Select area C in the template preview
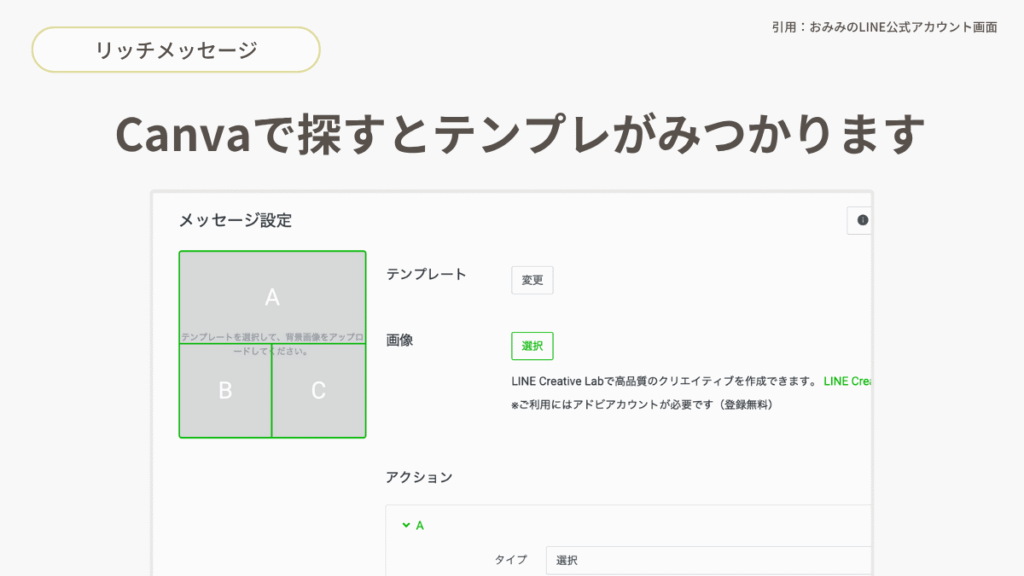 pyautogui.click(x=318, y=391)
